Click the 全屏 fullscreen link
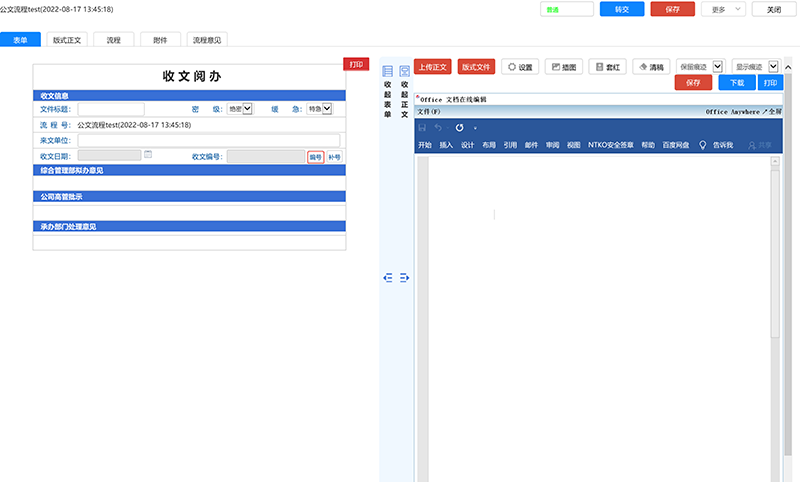This screenshot has height=482, width=800. [772, 112]
